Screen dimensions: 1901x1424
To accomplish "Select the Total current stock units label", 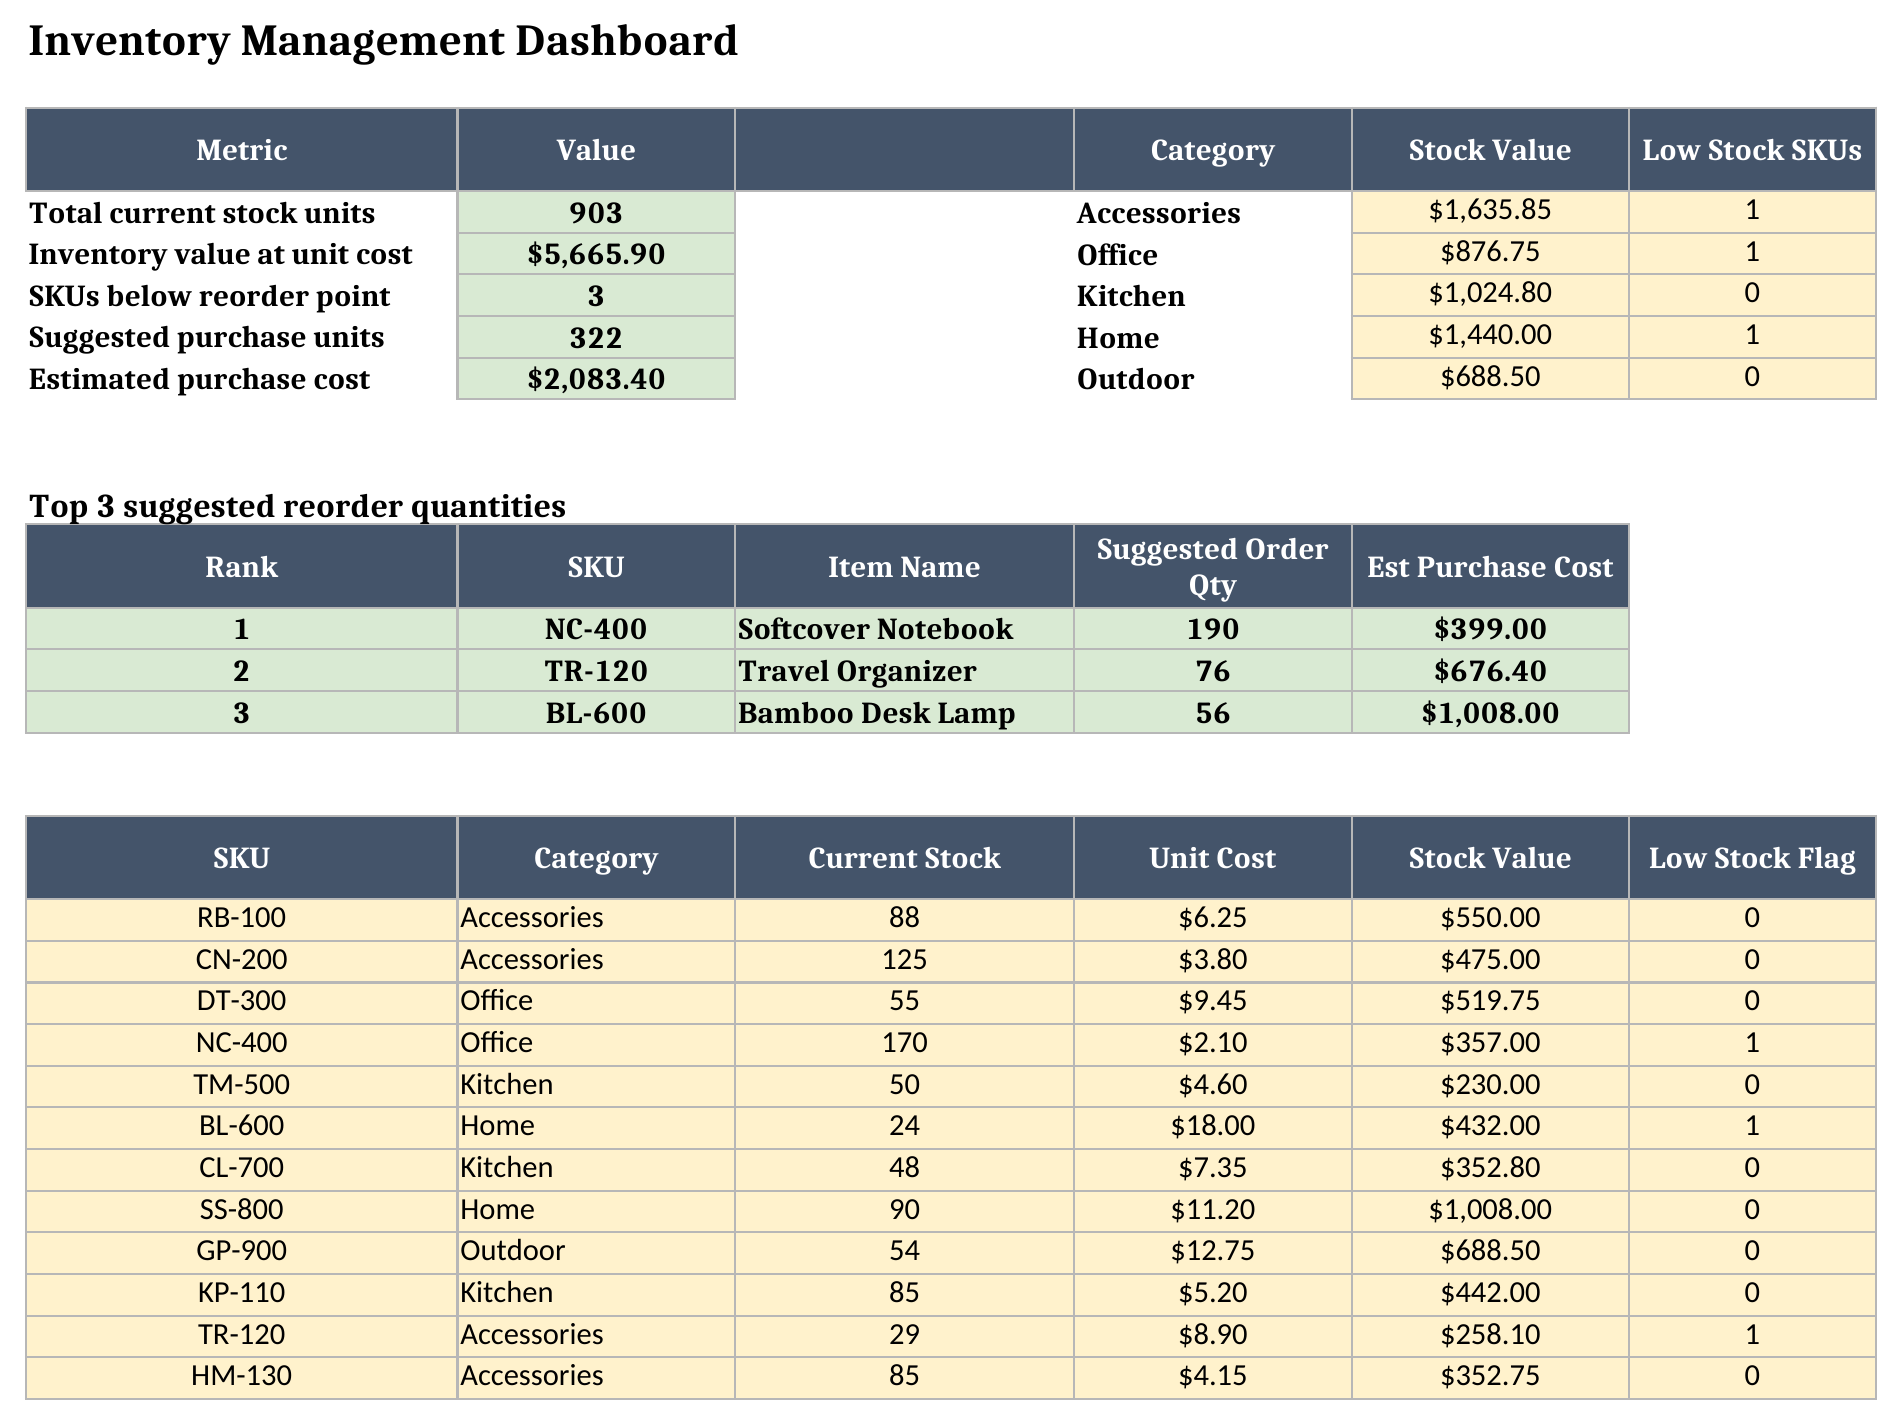I will pos(202,213).
